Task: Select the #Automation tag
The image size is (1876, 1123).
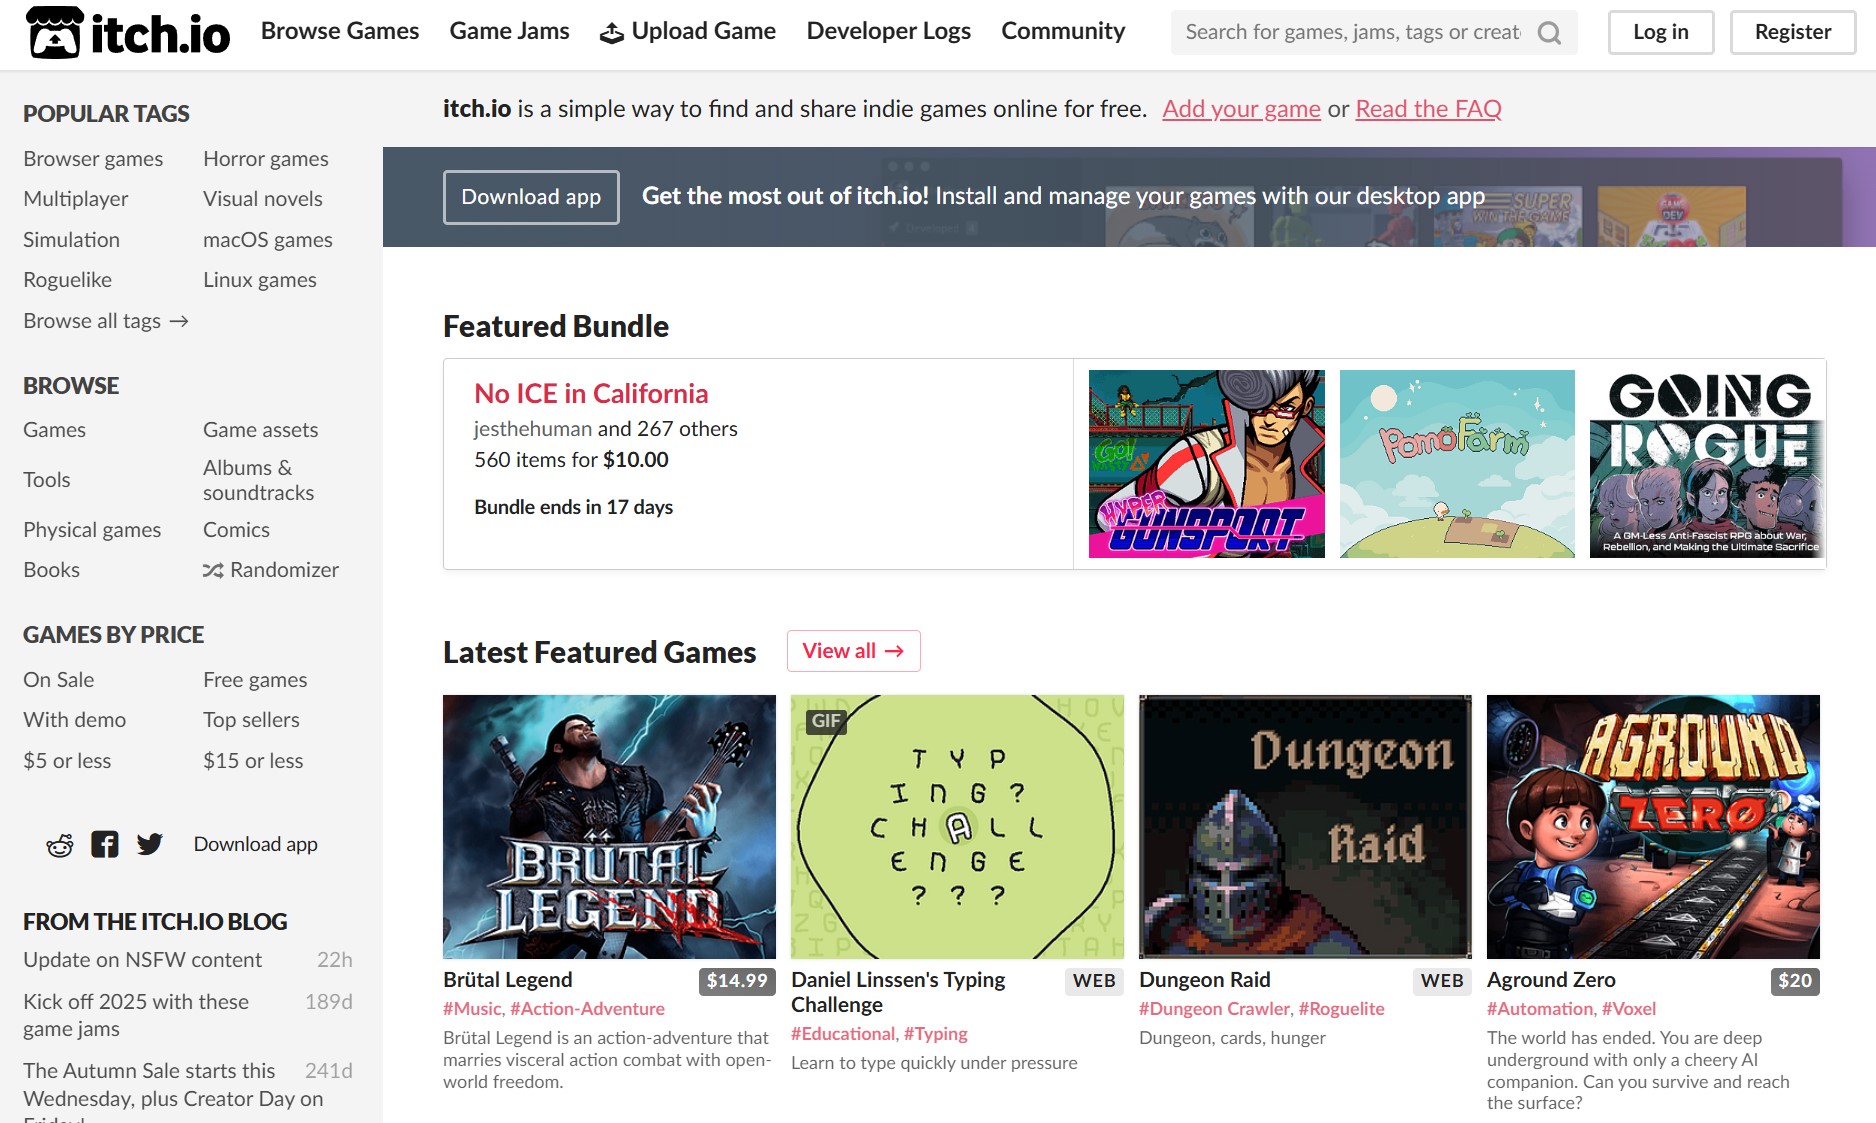Action: click(x=1540, y=1009)
